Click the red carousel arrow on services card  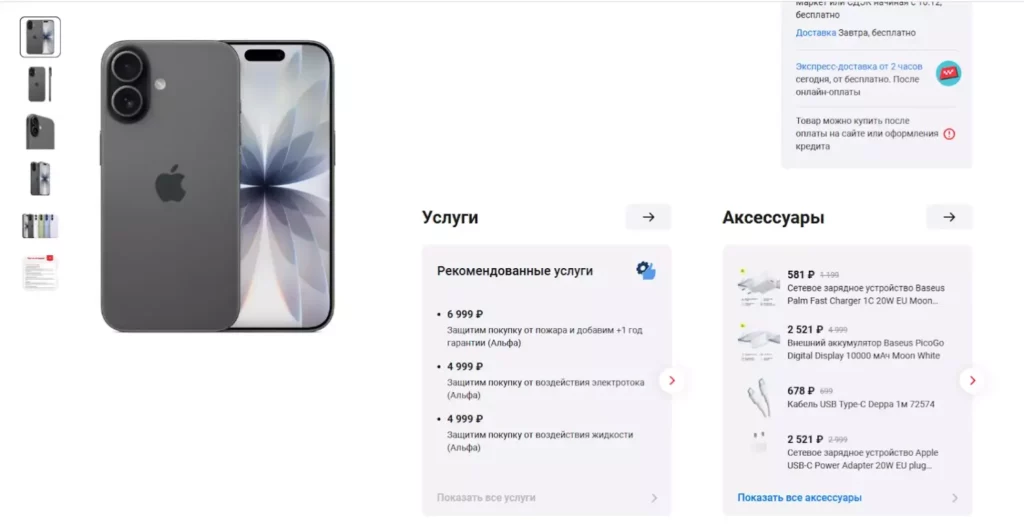[x=671, y=380]
